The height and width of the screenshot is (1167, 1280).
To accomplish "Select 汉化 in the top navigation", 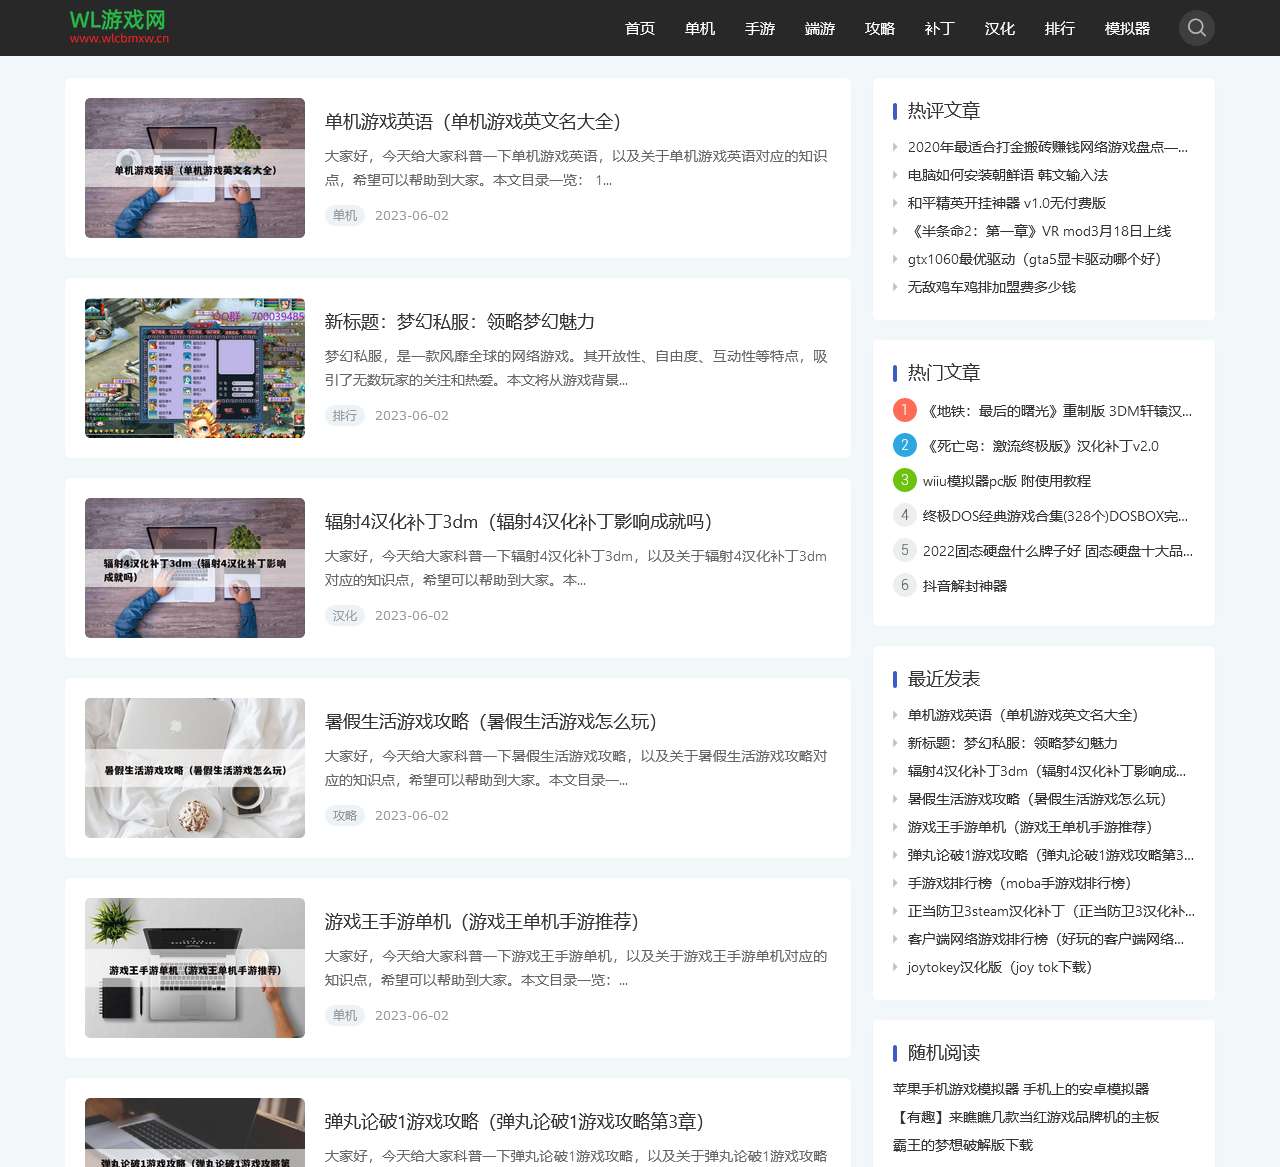I will point(999,28).
